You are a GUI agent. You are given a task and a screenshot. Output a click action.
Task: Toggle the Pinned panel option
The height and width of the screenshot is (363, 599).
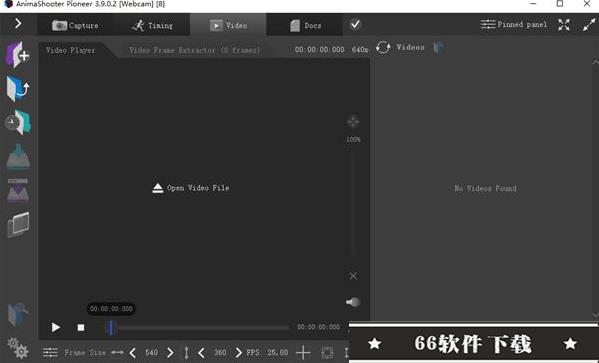(x=513, y=24)
